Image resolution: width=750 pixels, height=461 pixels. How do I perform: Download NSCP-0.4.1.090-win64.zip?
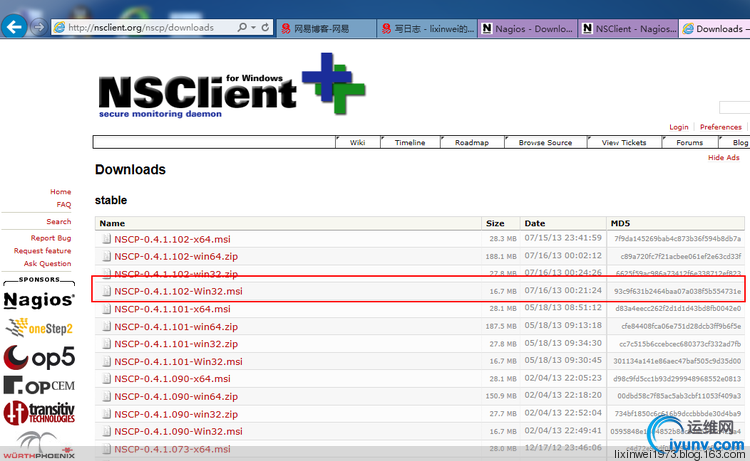point(176,396)
